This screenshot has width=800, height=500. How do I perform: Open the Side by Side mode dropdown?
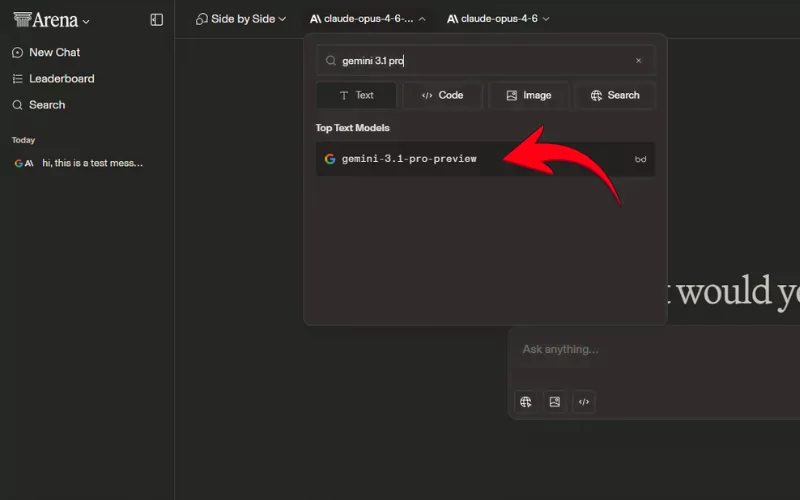pyautogui.click(x=241, y=19)
